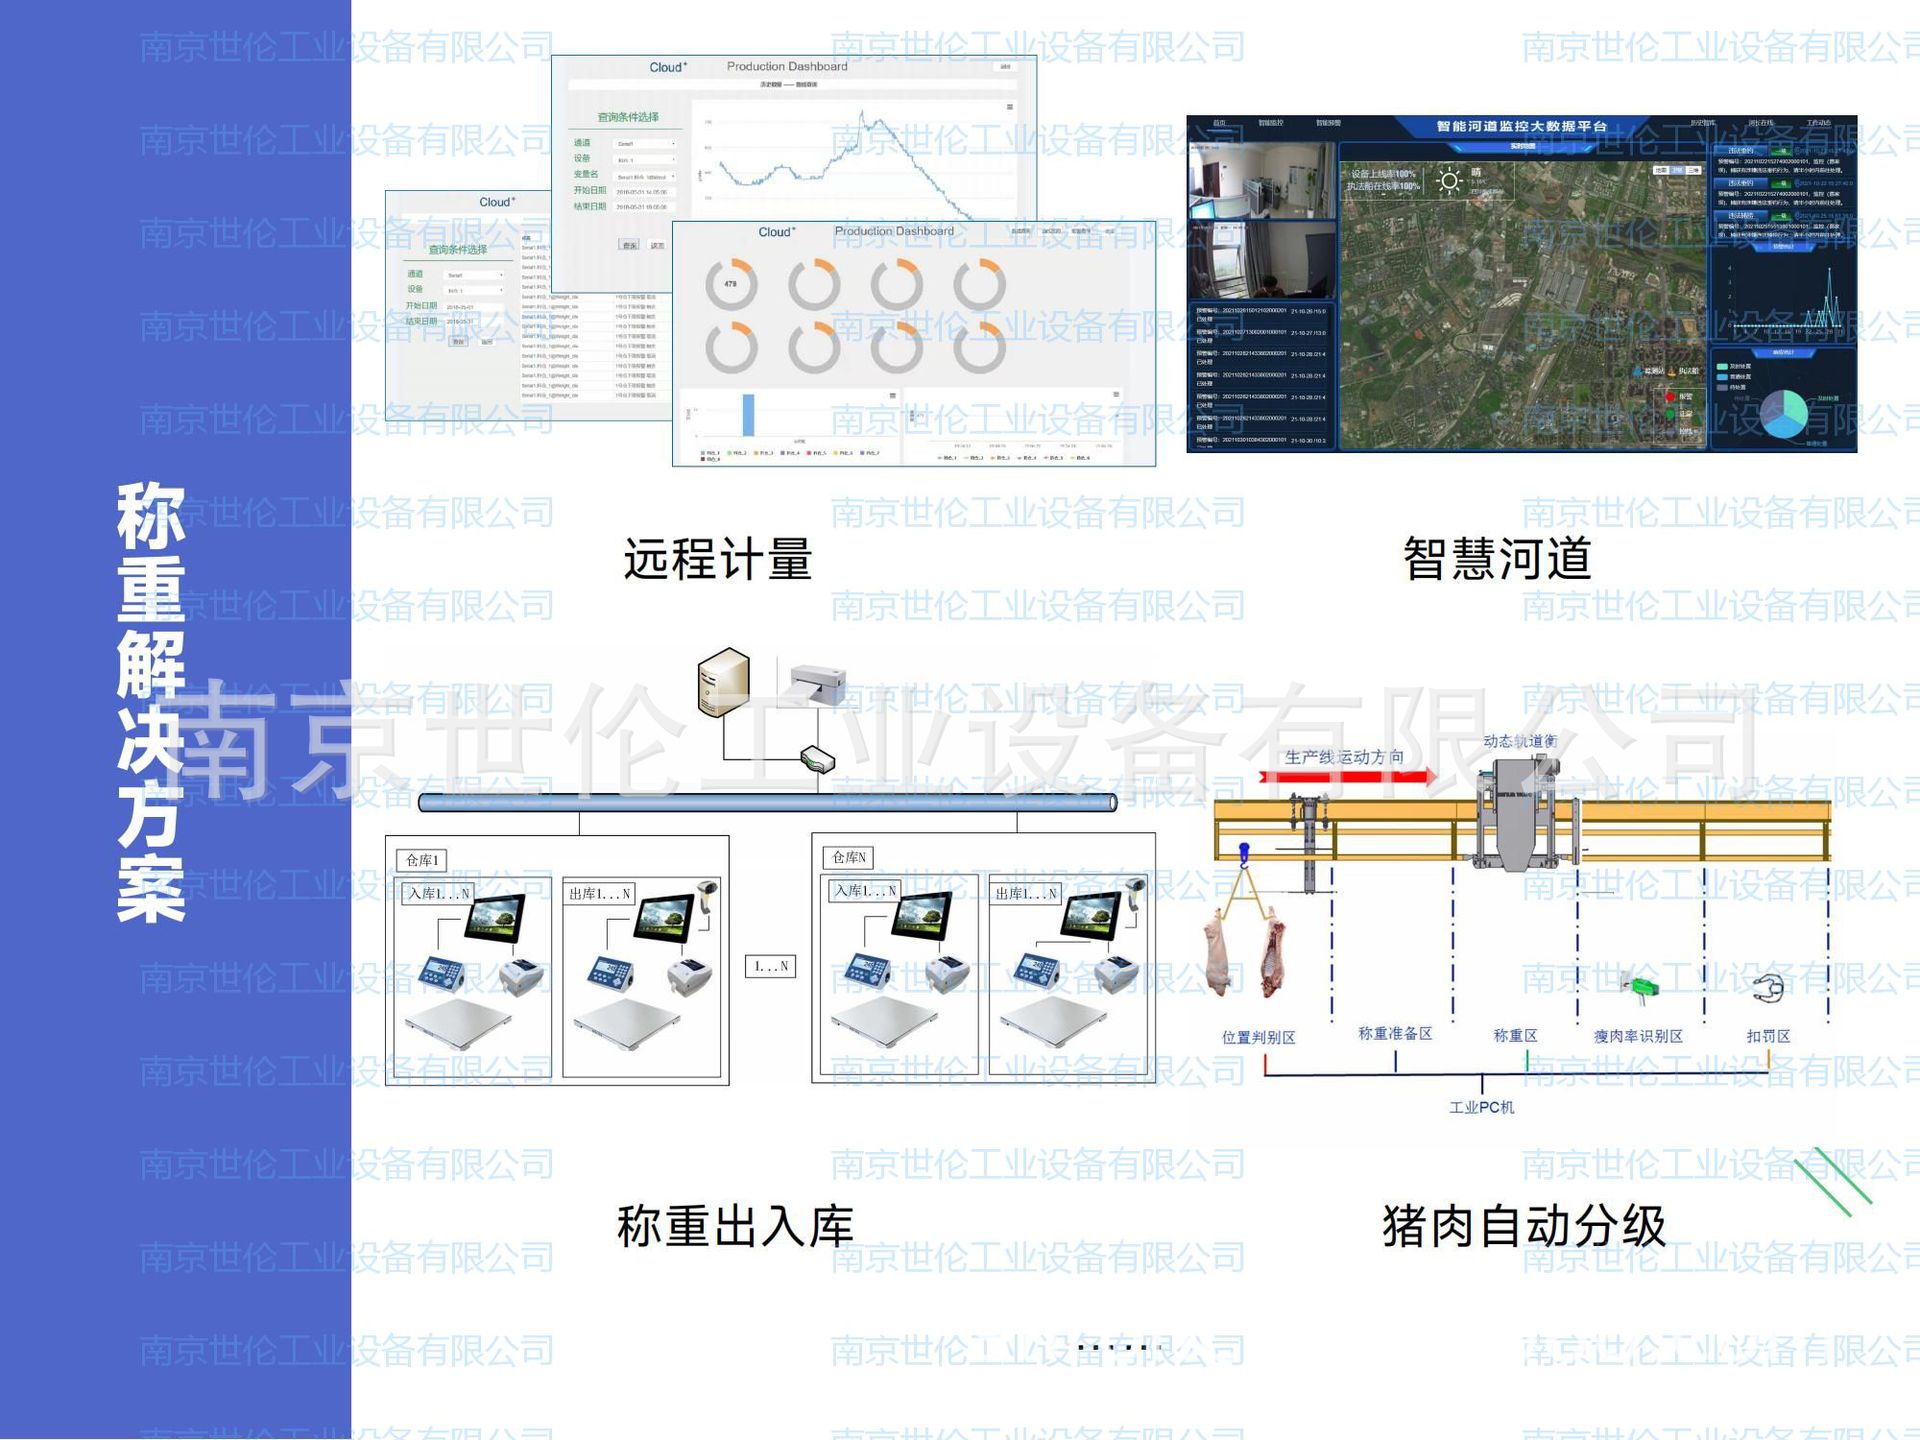Open the 变量名 dropdown in the top query panel

click(645, 176)
